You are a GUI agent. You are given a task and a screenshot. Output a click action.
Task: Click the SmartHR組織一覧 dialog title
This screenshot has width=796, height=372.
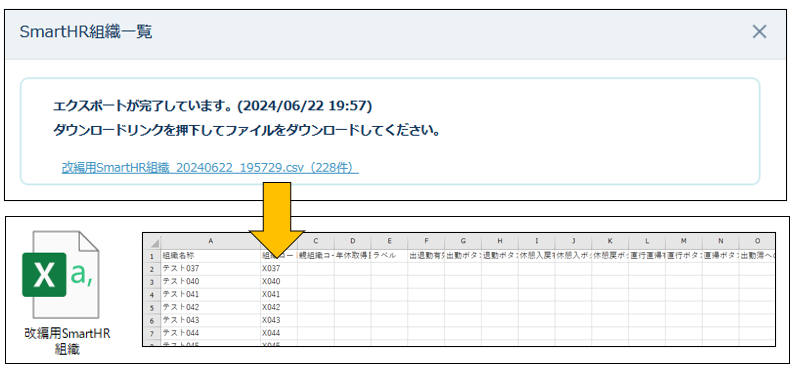coord(86,32)
